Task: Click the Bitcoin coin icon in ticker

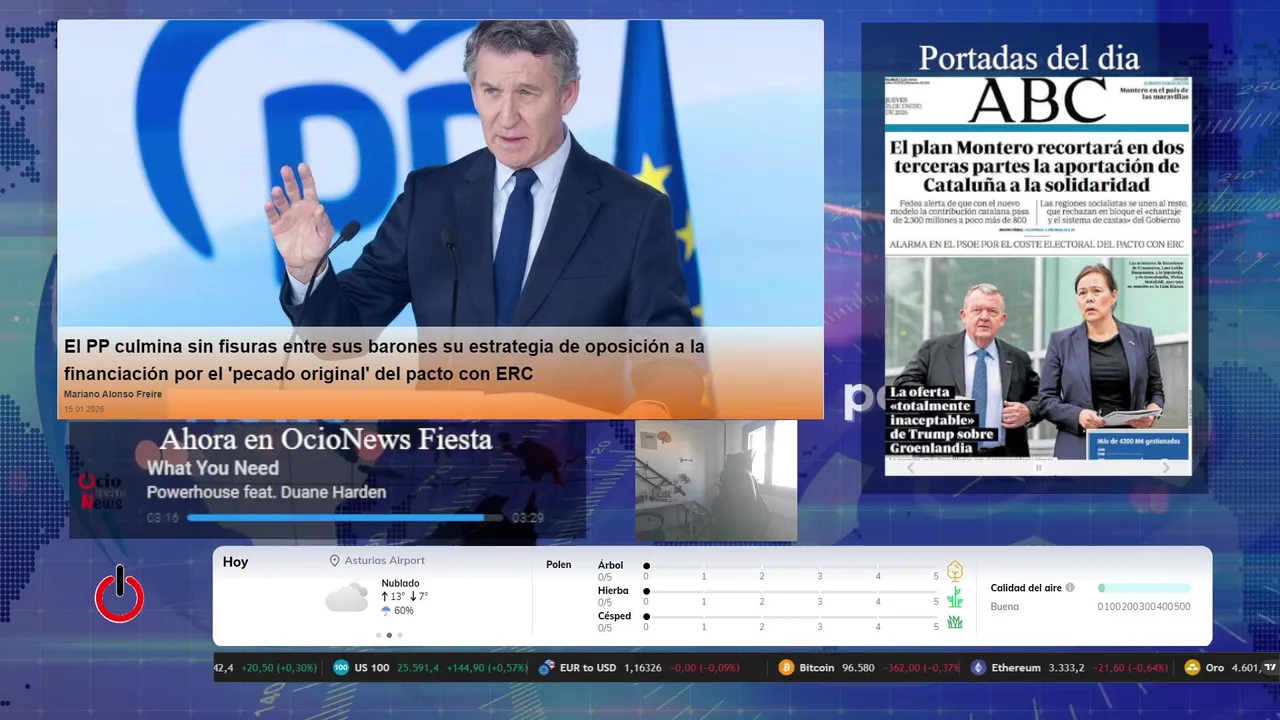Action: click(786, 668)
